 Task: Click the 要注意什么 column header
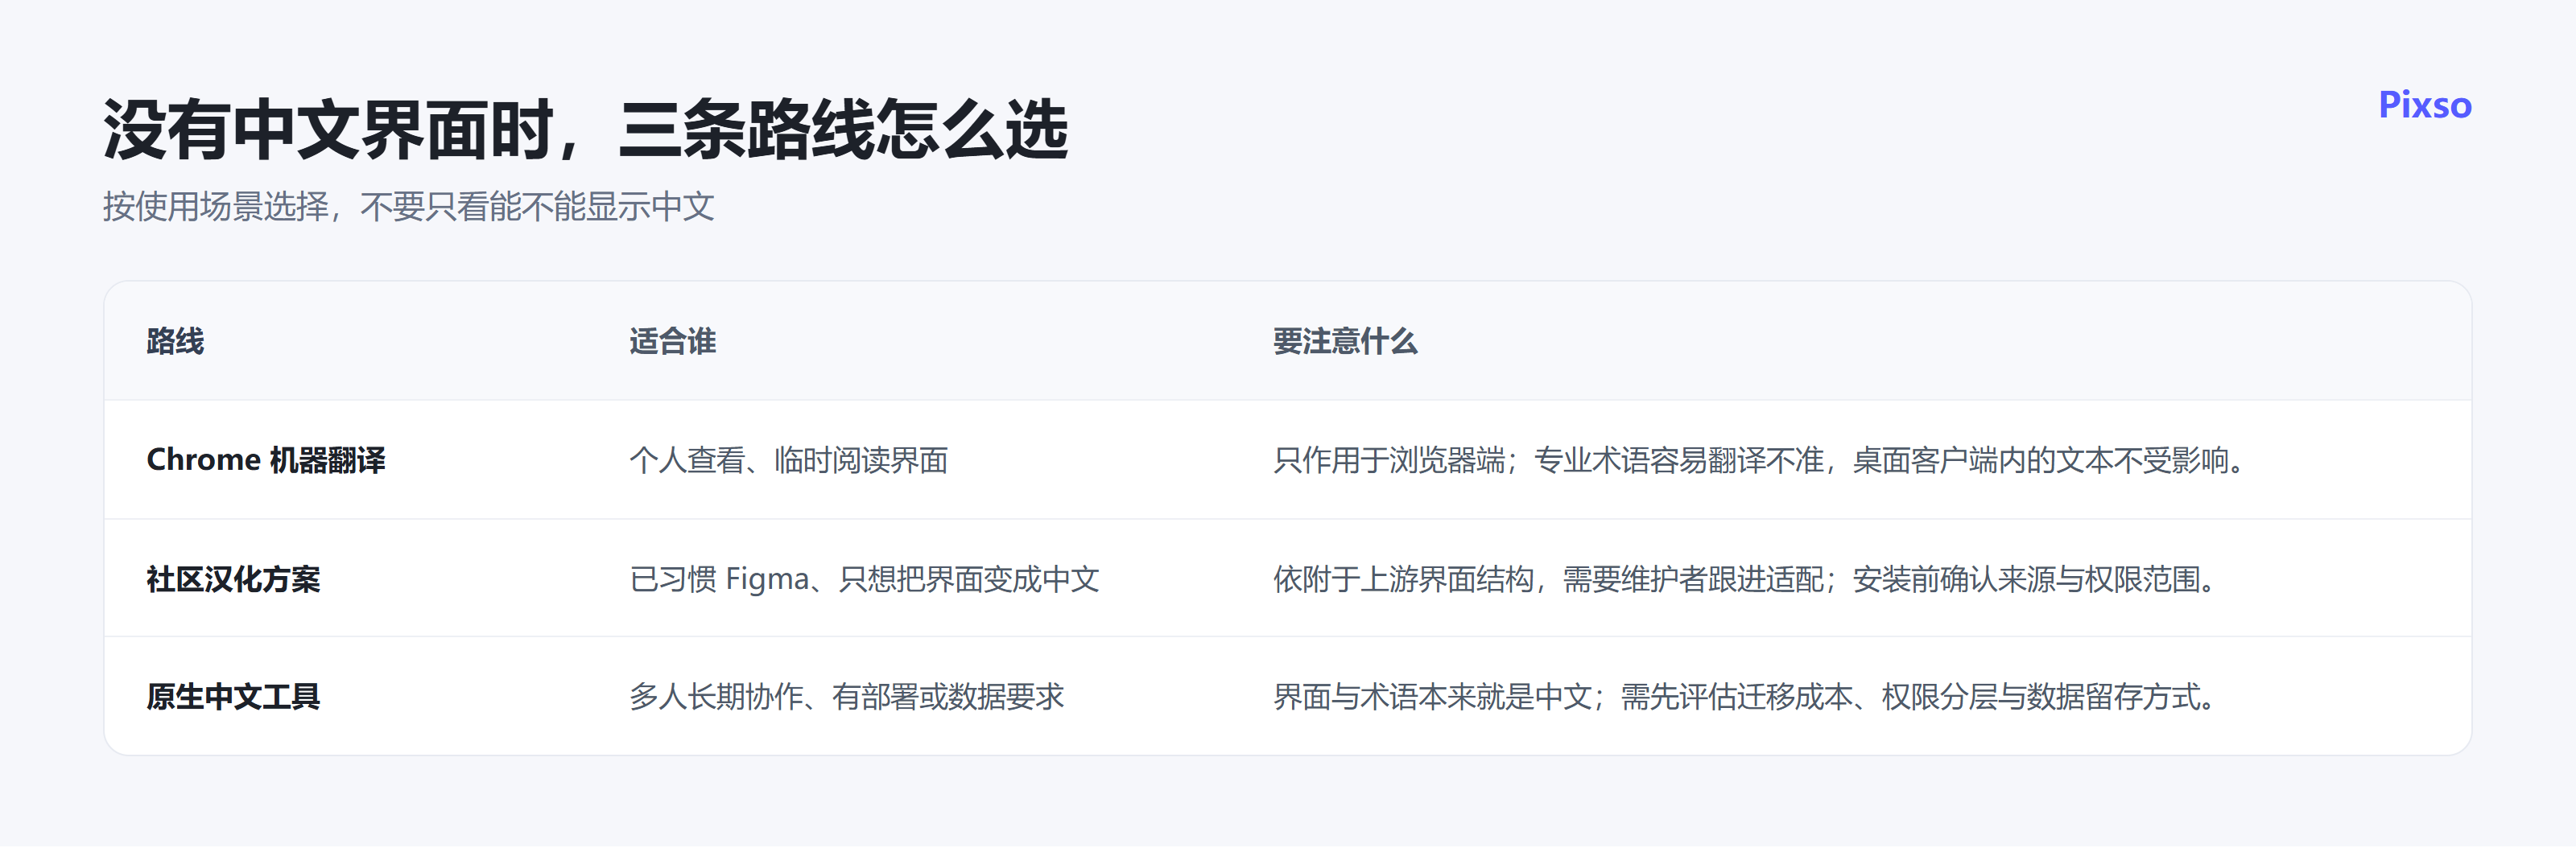click(x=1344, y=341)
